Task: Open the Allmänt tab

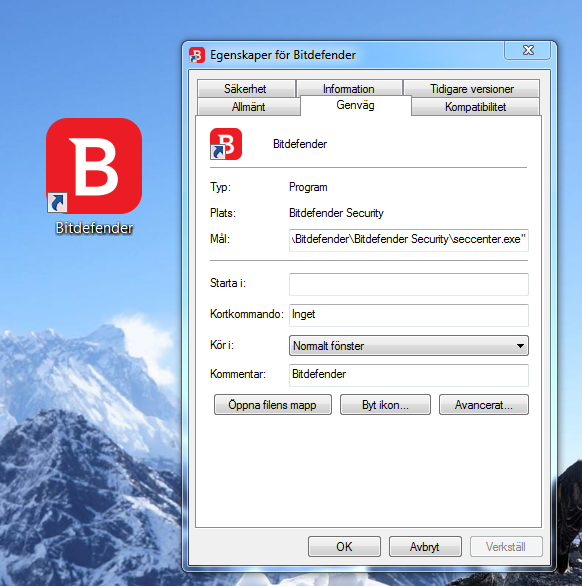Action: coord(249,107)
